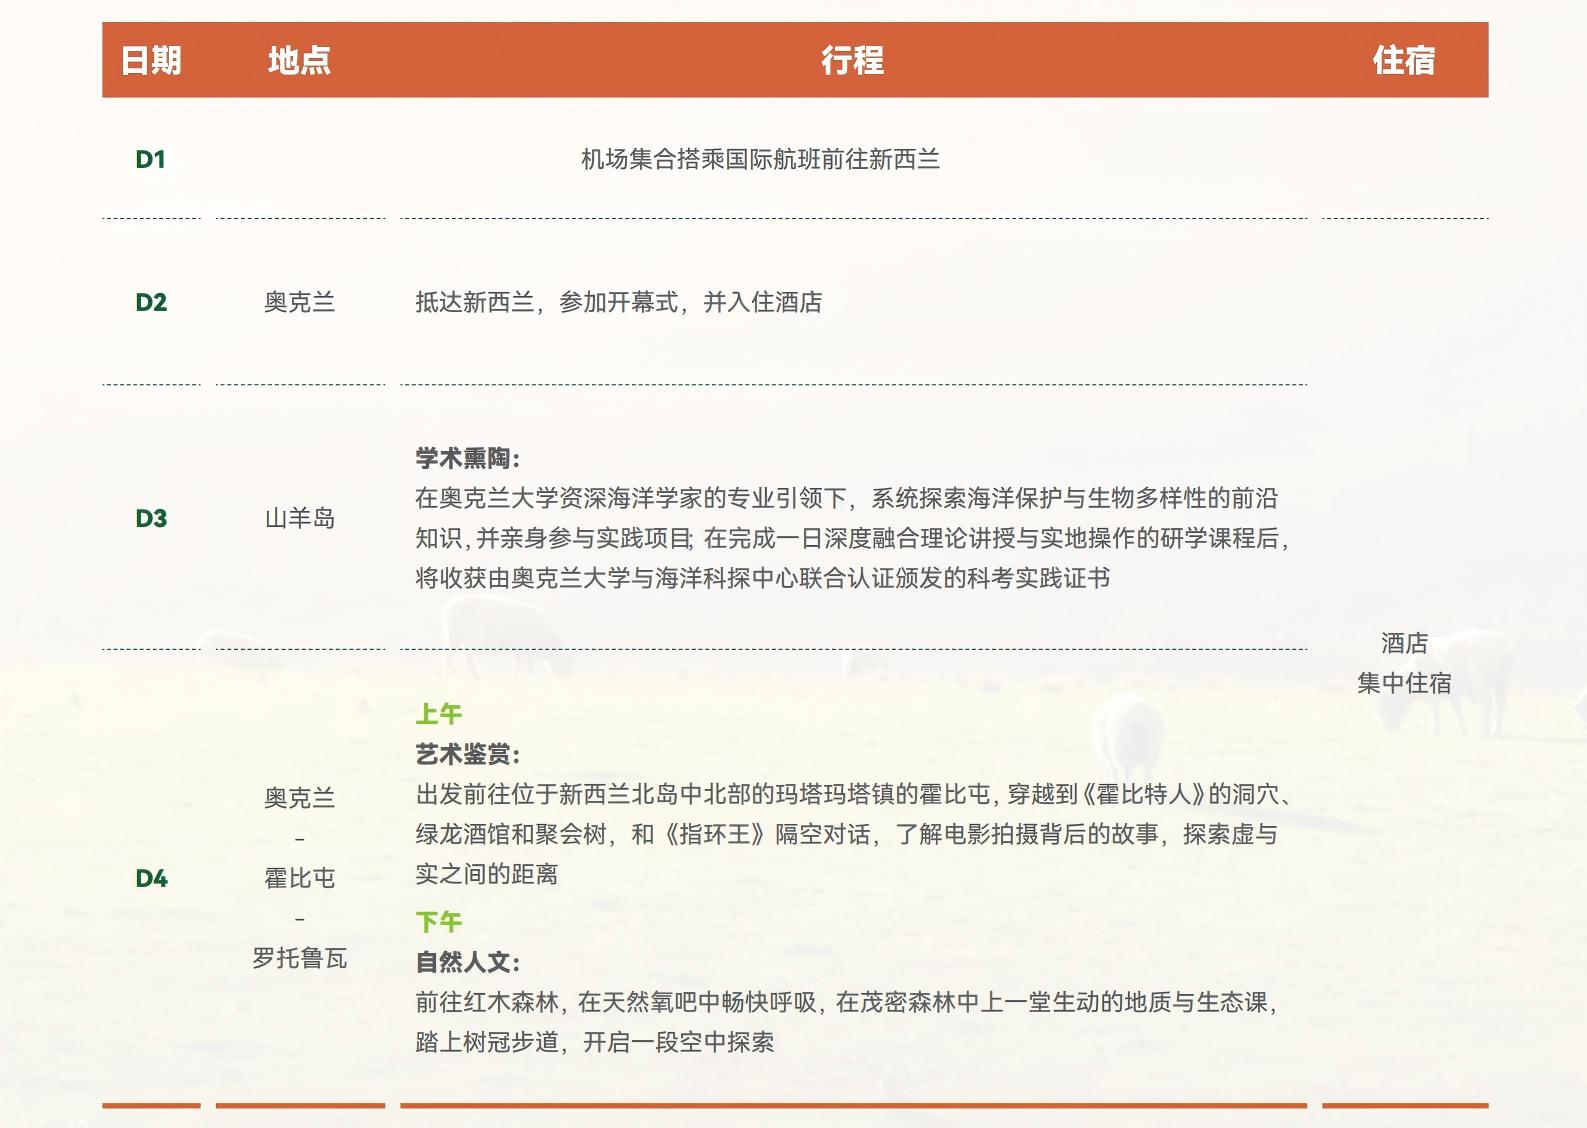Select the 自然人文 heading
1587x1128 pixels.
coord(468,963)
